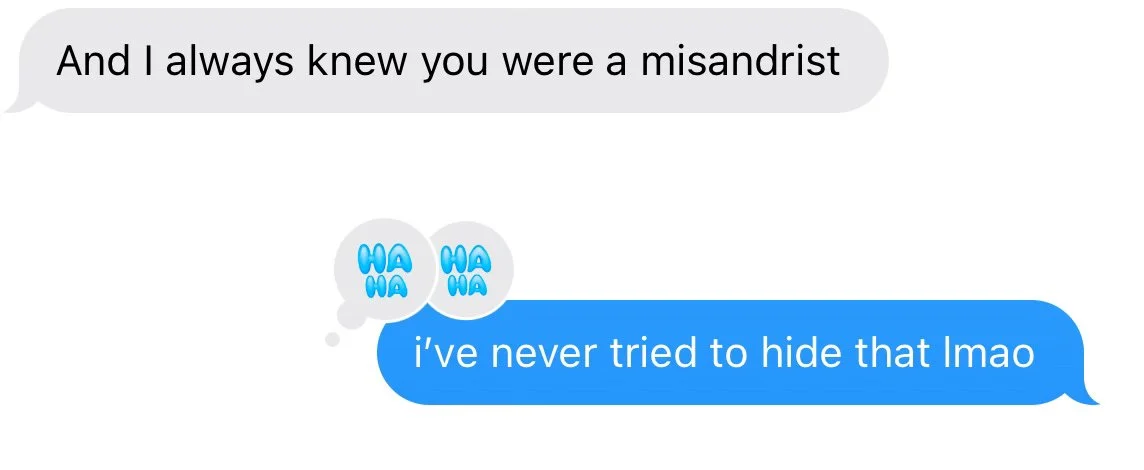
Task: Click the word "always" in received message
Action: 230,63
